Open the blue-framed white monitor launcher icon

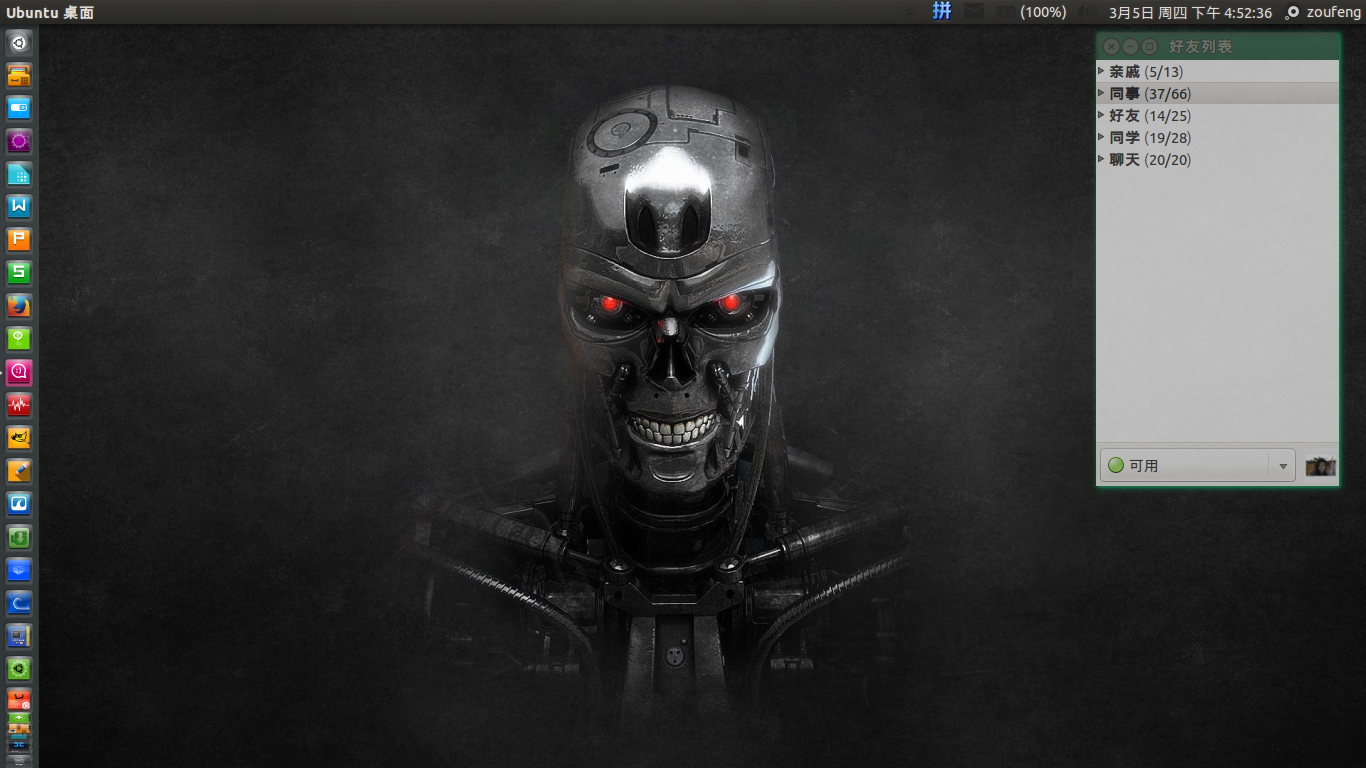pos(20,504)
